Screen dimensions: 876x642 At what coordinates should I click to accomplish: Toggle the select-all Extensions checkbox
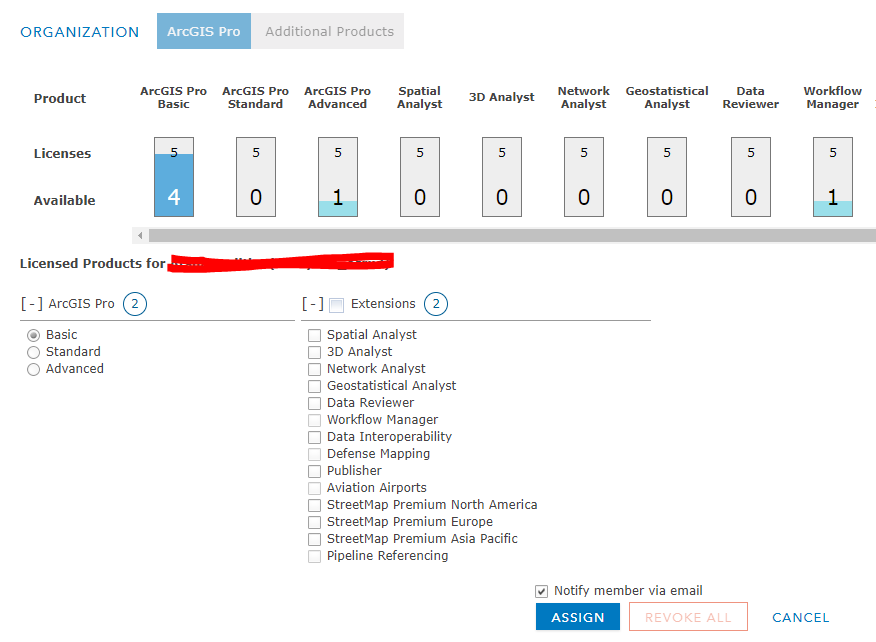[336, 305]
